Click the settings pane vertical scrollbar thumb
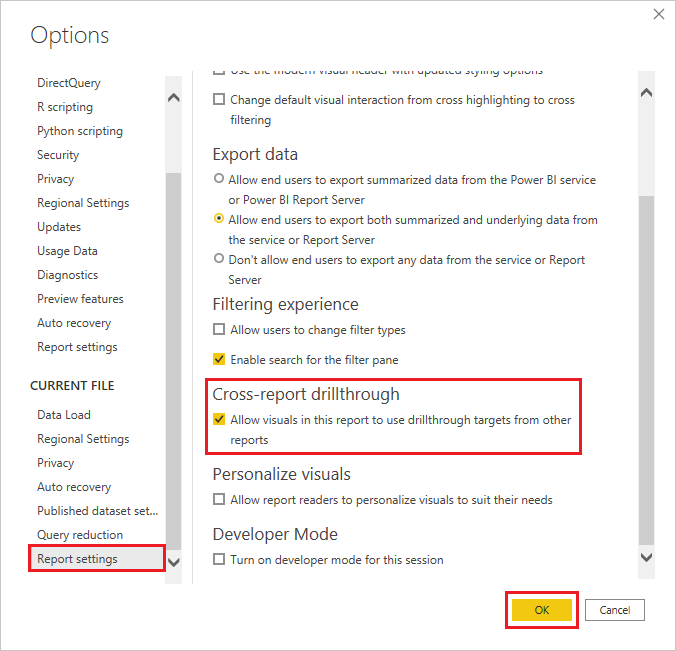The width and height of the screenshot is (676, 651). (646, 370)
